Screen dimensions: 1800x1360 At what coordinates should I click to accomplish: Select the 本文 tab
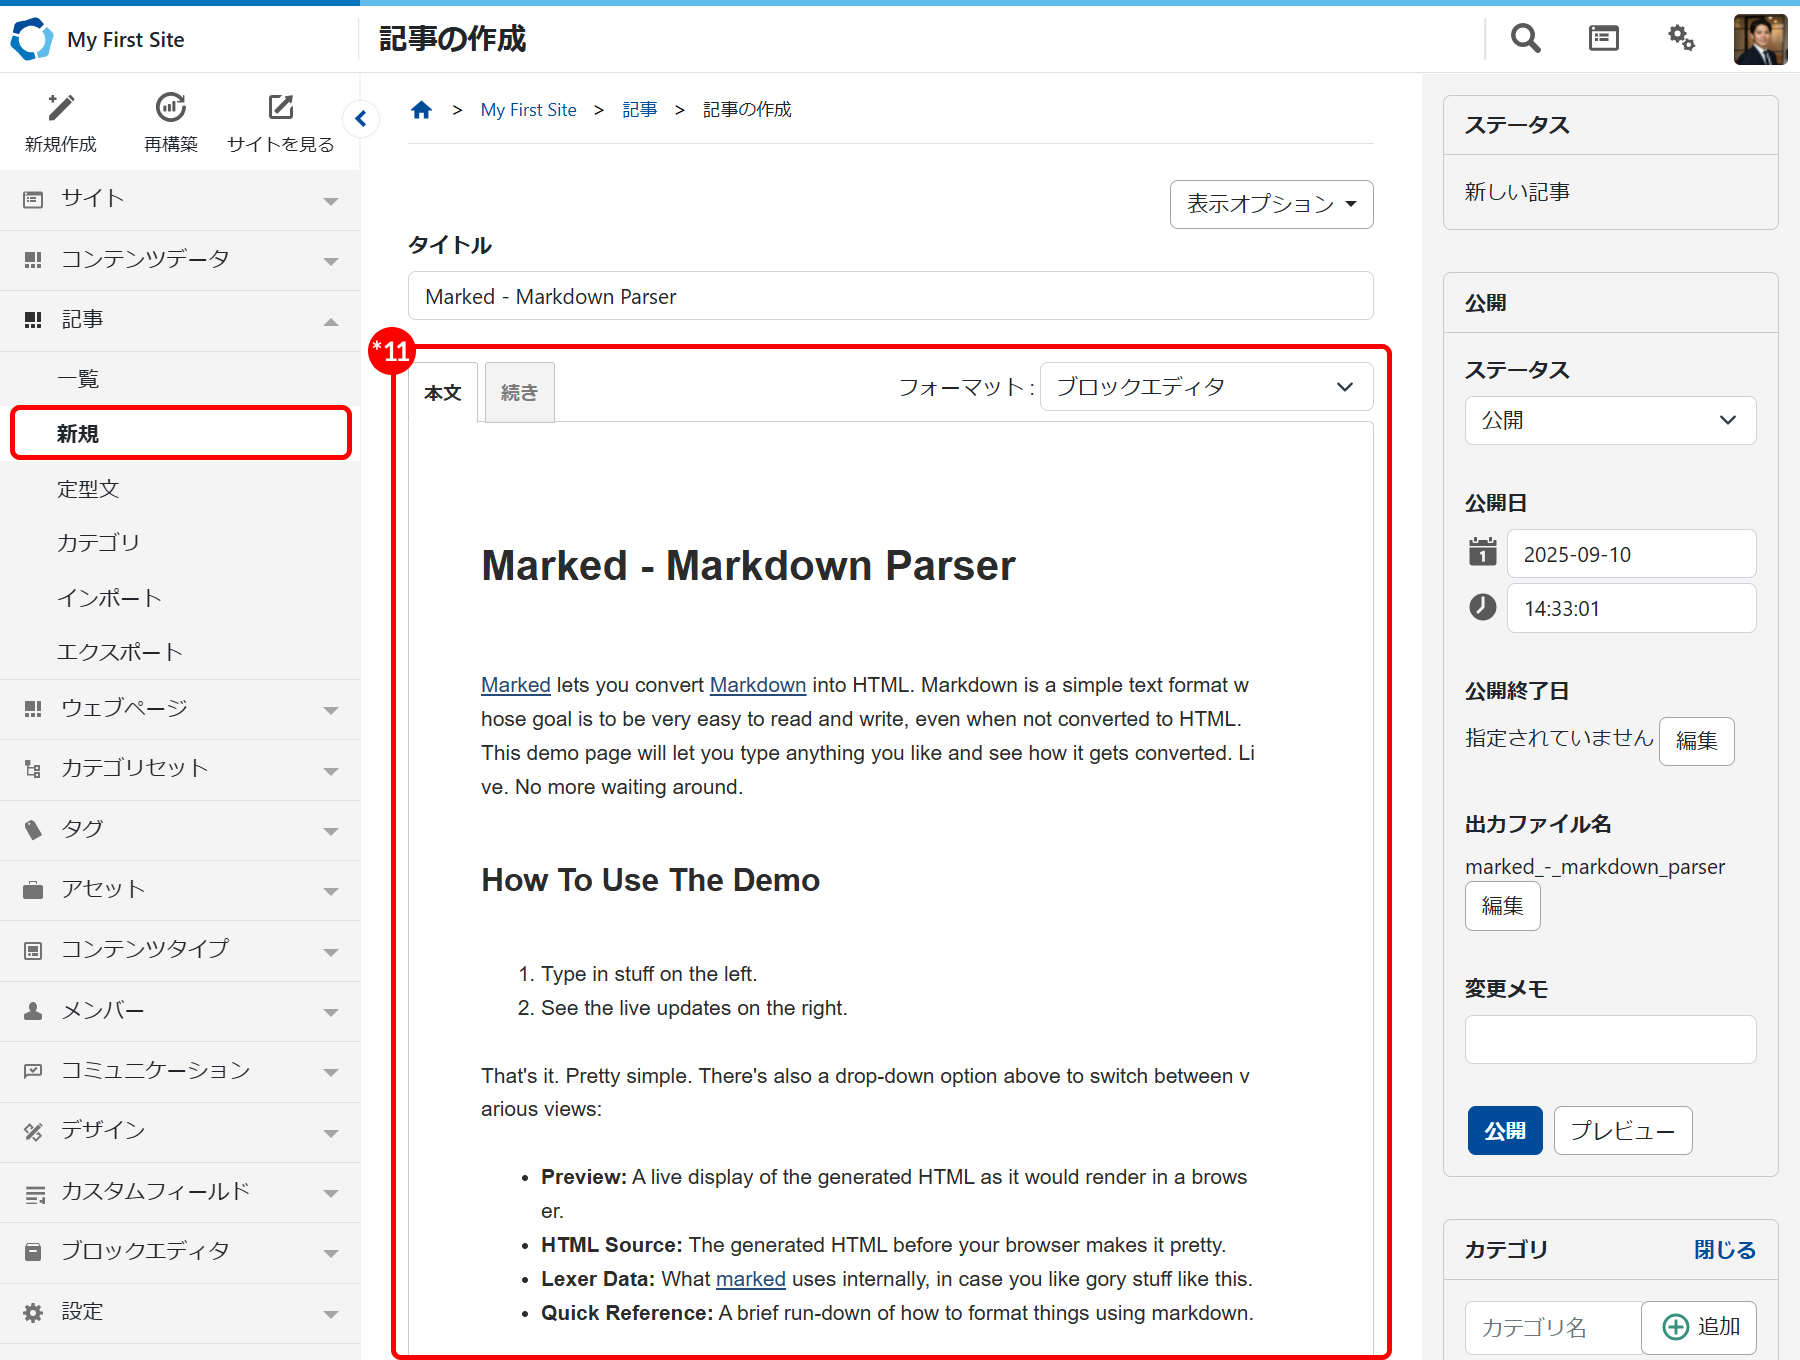(443, 392)
